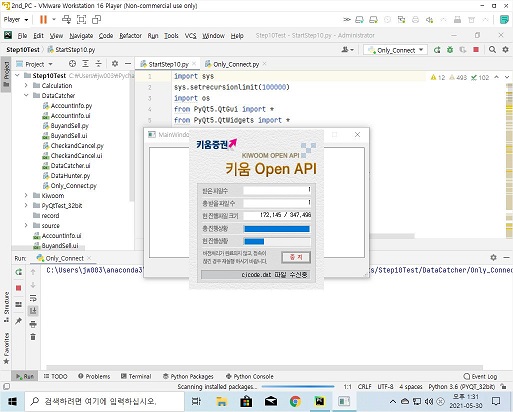
Task: Clear all Run console output trash
Action: 33,337
